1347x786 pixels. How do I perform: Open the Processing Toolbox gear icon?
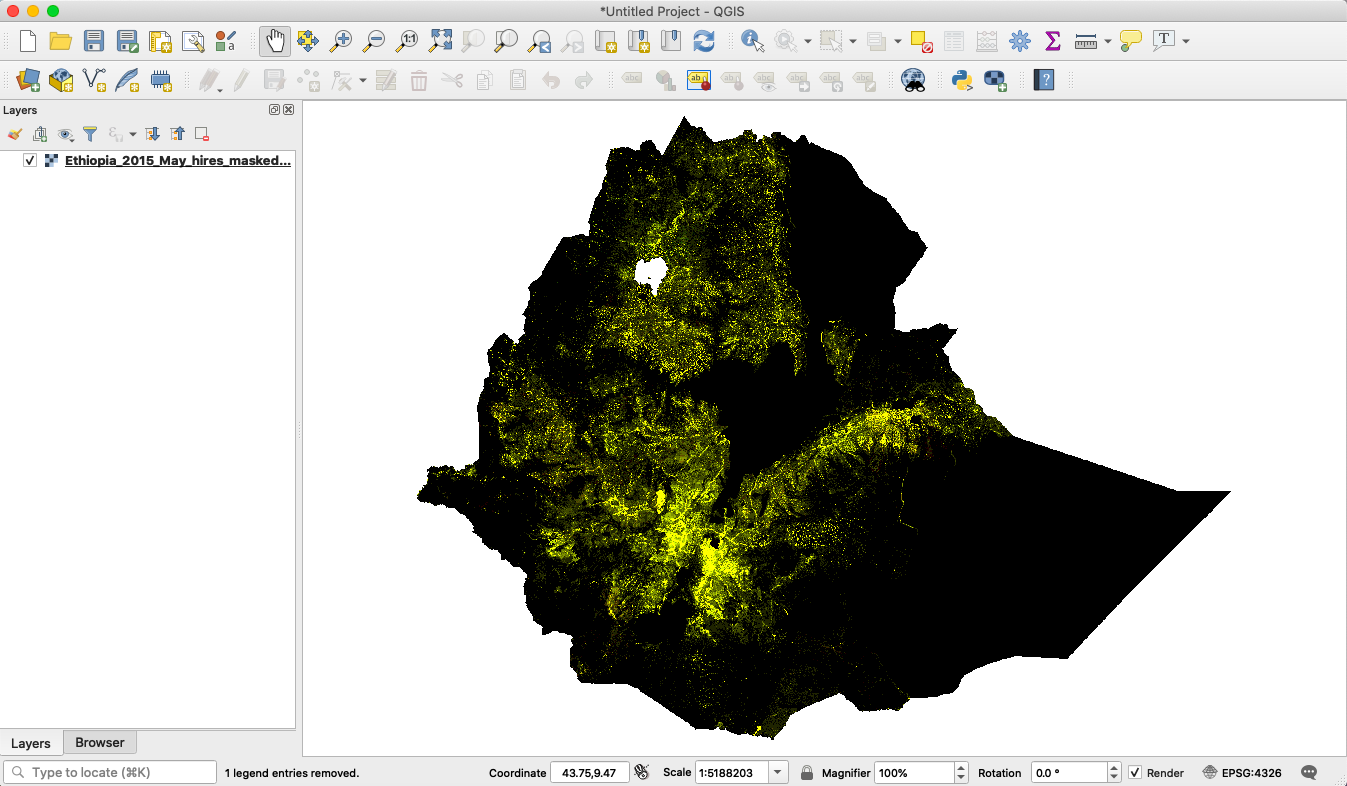(x=1019, y=41)
